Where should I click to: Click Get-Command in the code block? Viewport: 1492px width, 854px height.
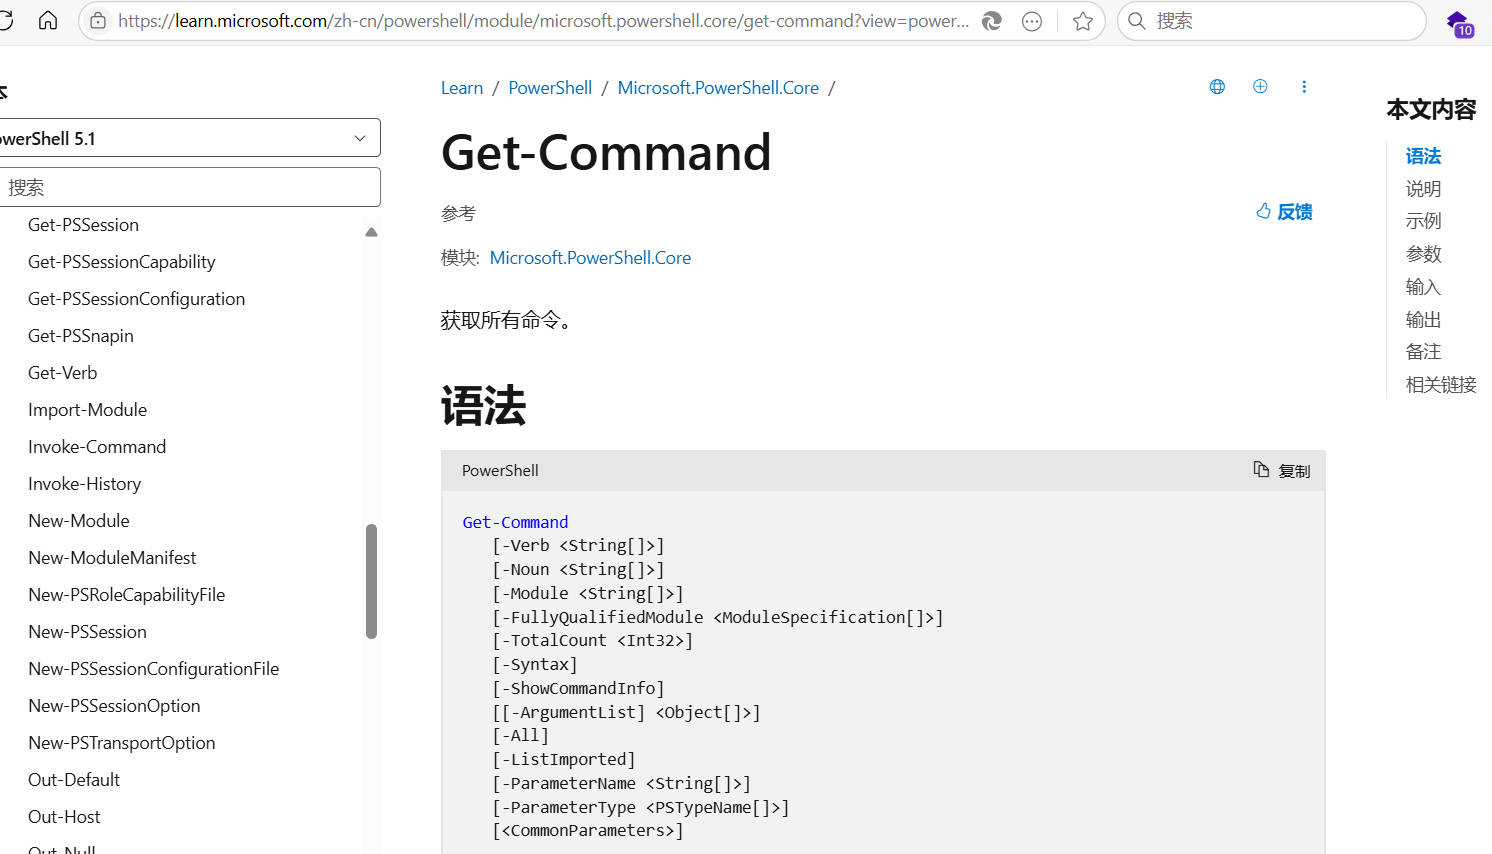pyautogui.click(x=515, y=522)
